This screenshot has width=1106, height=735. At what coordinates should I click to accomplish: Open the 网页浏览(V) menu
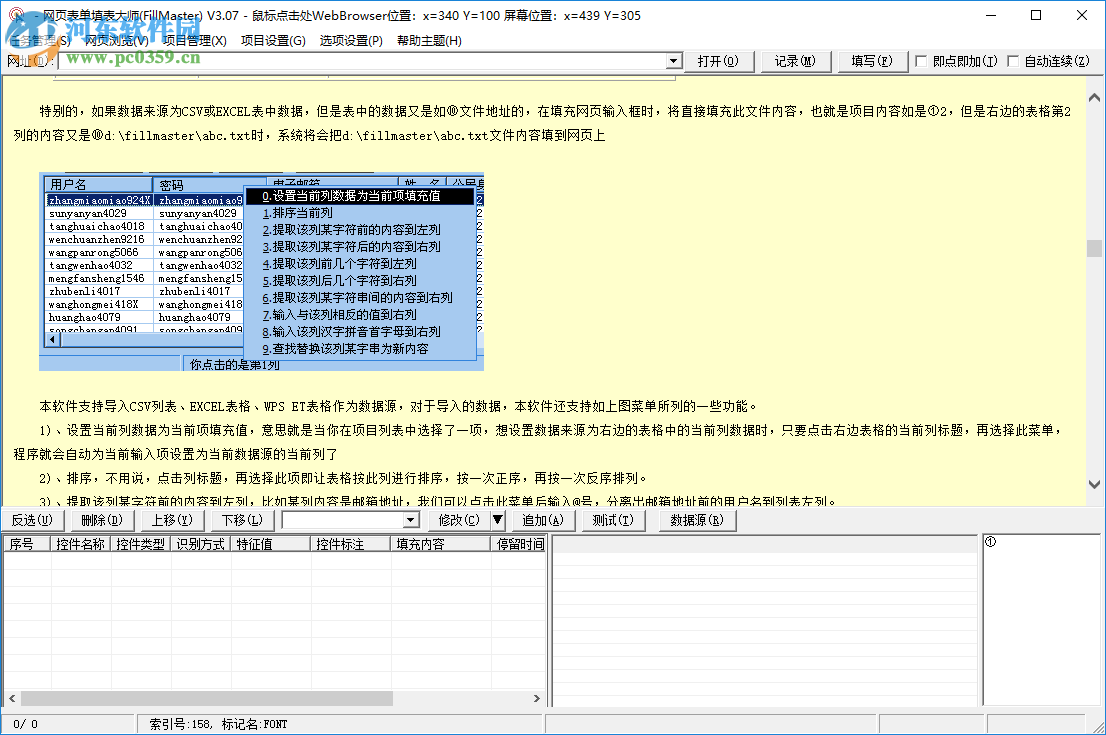[115, 42]
